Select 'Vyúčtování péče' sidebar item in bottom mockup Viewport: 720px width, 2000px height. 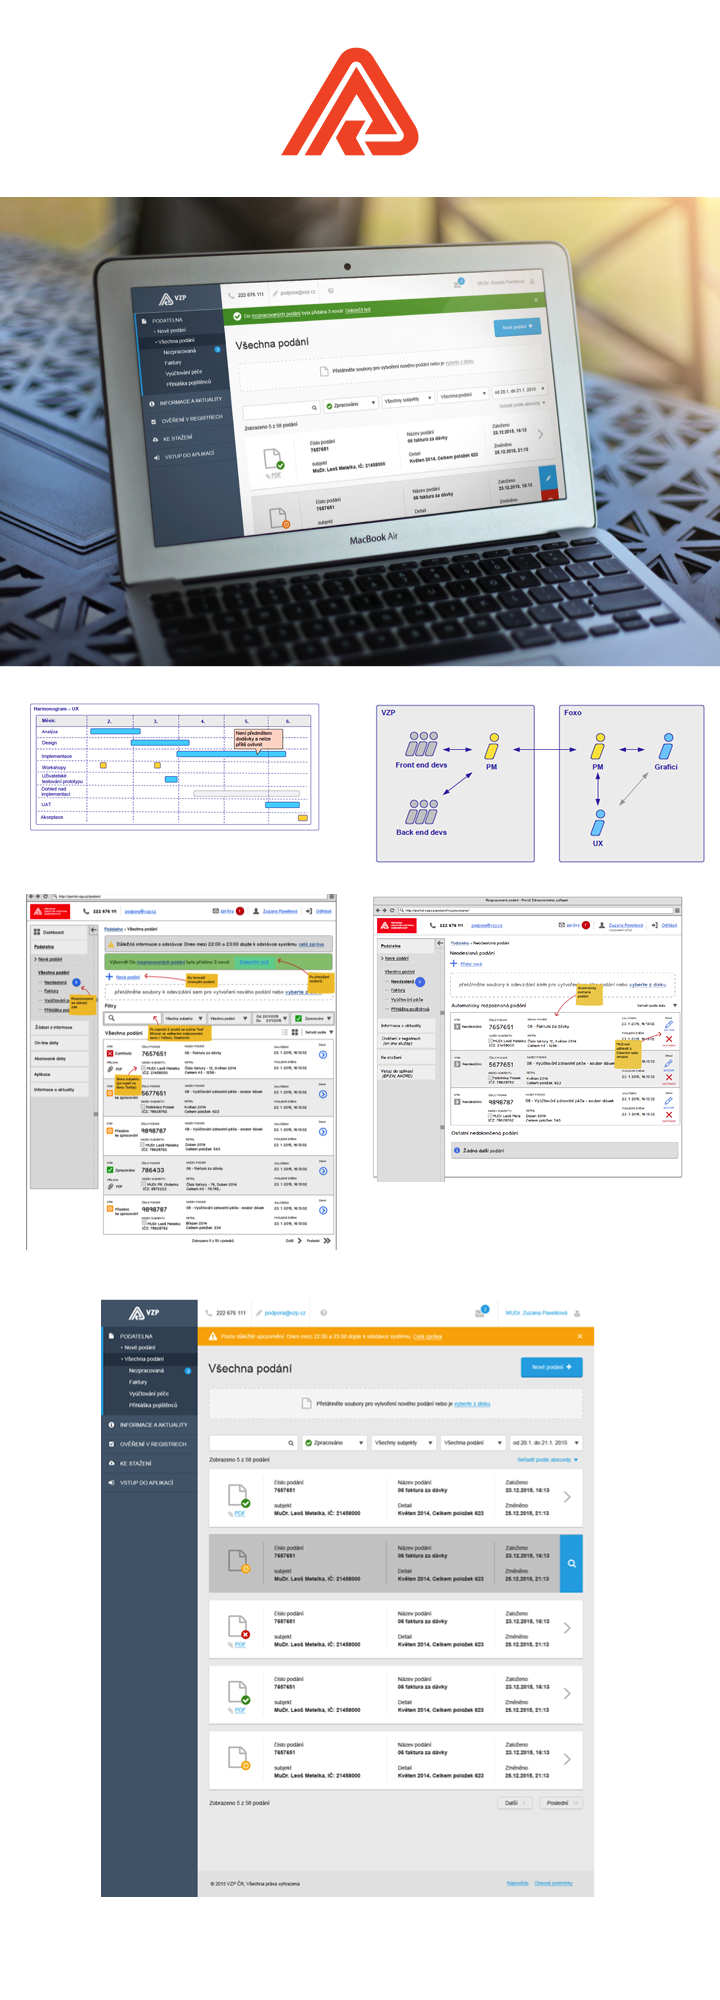(149, 1393)
